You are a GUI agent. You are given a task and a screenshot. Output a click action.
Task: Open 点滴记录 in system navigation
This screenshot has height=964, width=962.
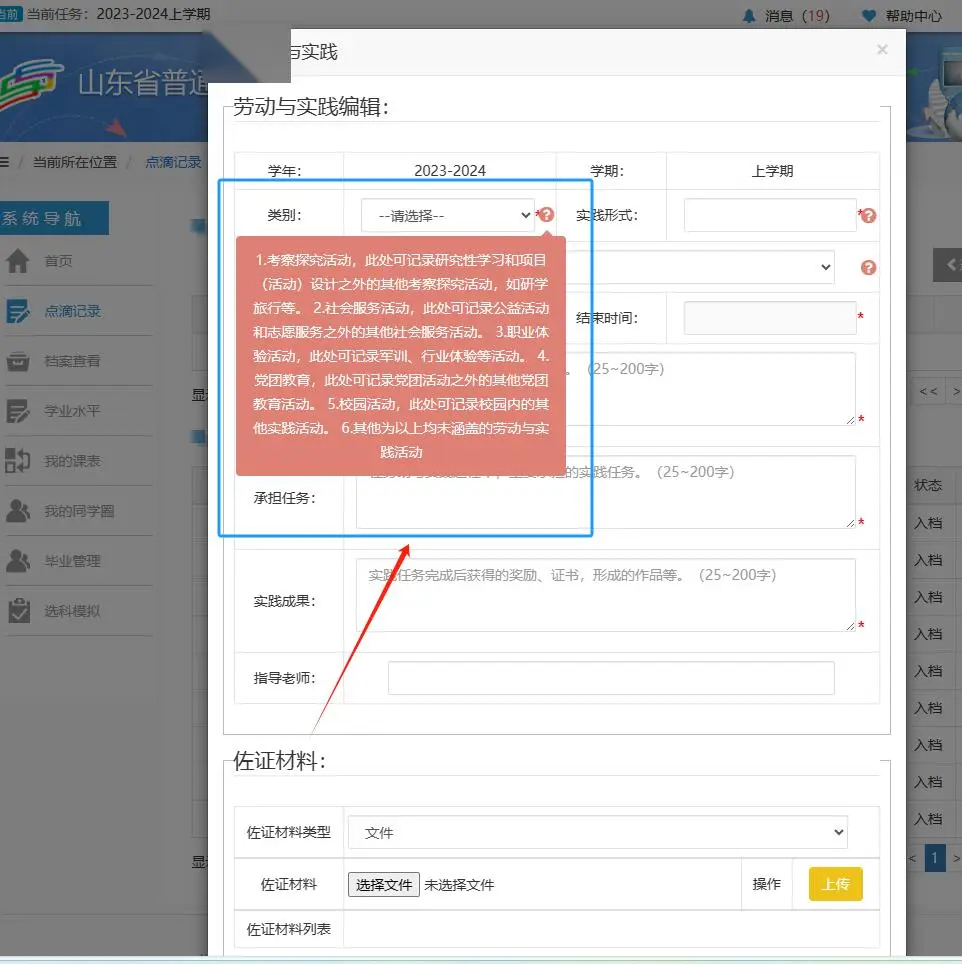73,312
